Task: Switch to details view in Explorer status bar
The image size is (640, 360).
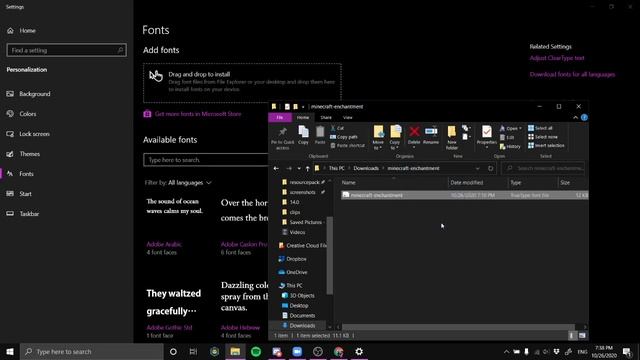Action: 571,336
